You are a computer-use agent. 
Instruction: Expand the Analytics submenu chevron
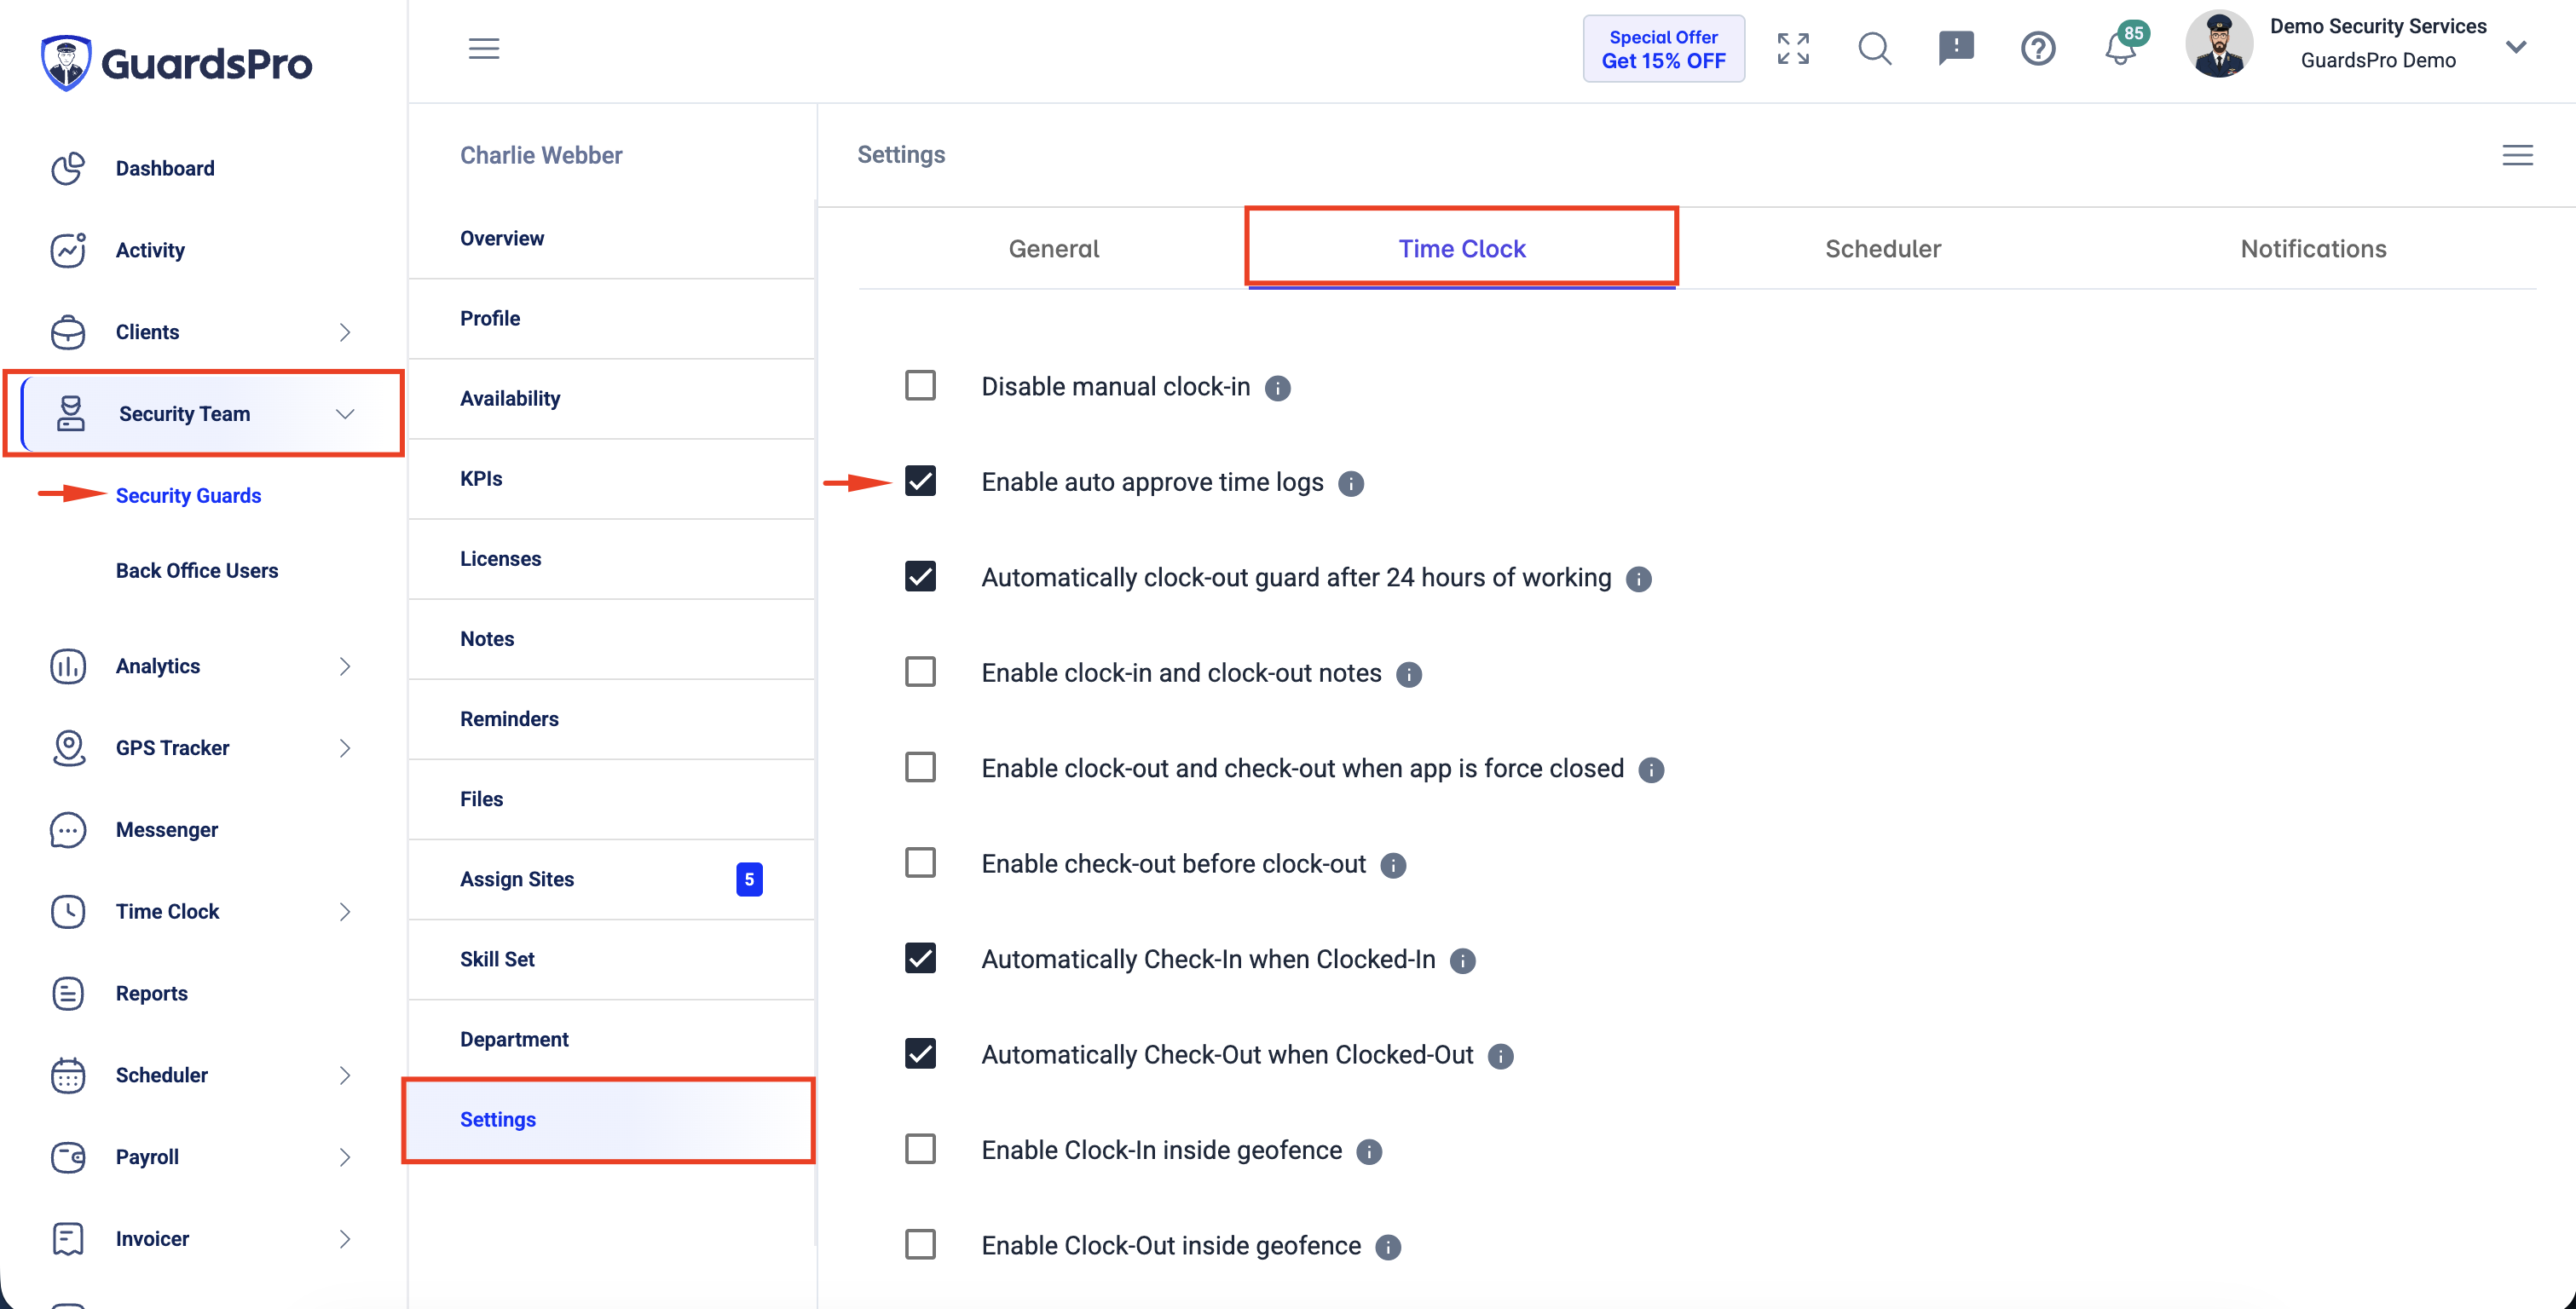click(x=345, y=666)
